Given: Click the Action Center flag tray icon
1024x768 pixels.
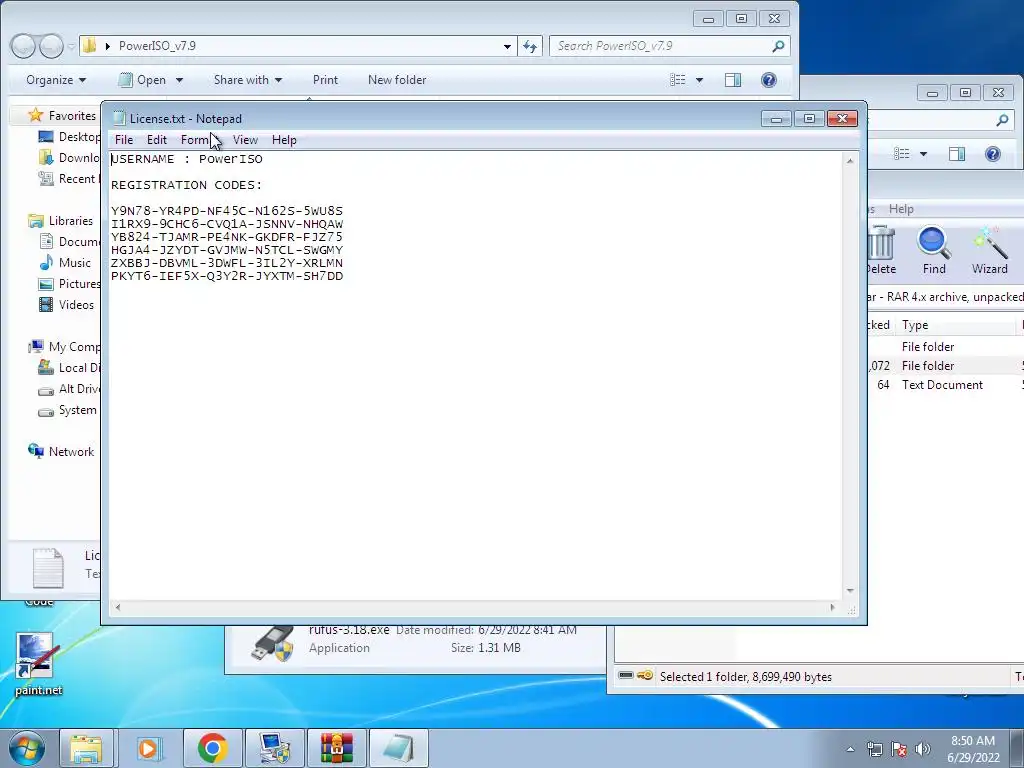Looking at the screenshot, I should pyautogui.click(x=899, y=748).
